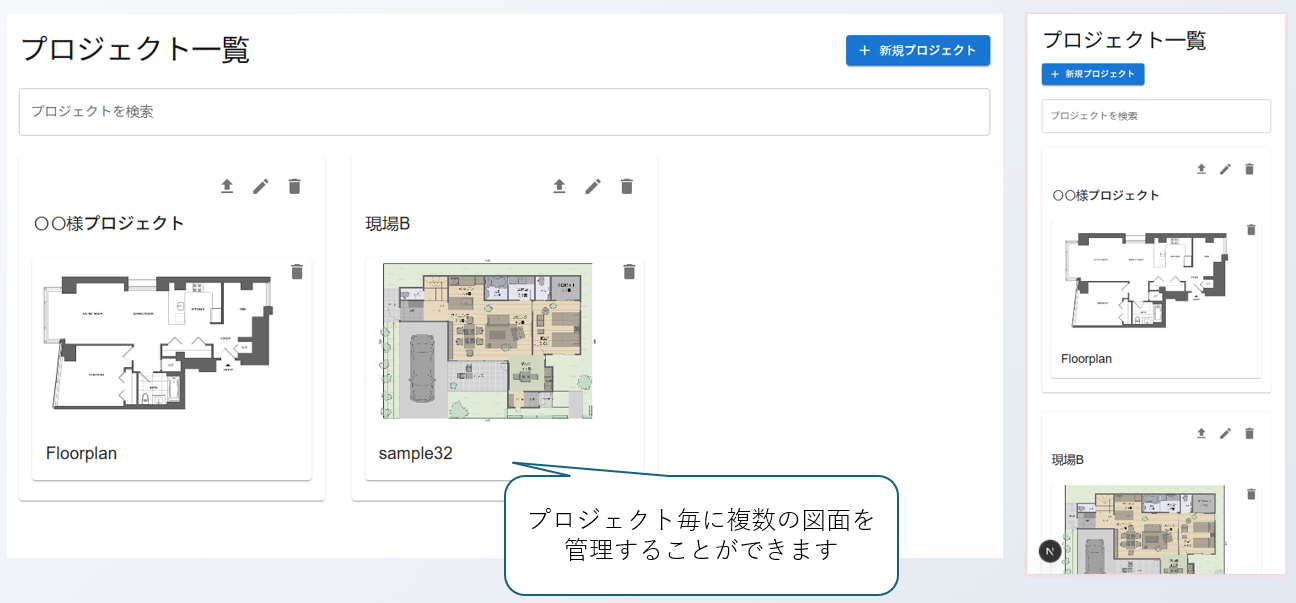The height and width of the screenshot is (603, 1296).
Task: Edit the 〇〇様プロジェクト name with the pencil icon
Action: click(261, 186)
